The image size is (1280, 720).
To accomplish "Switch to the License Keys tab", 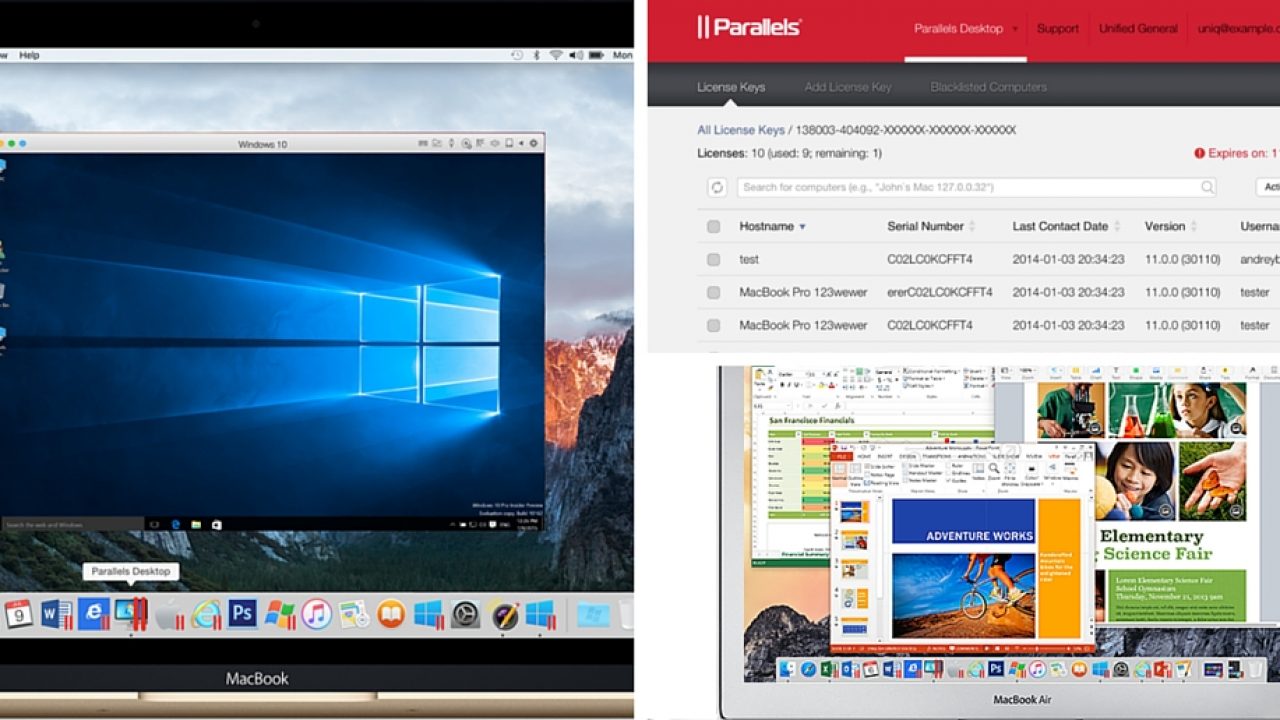I will (x=731, y=87).
